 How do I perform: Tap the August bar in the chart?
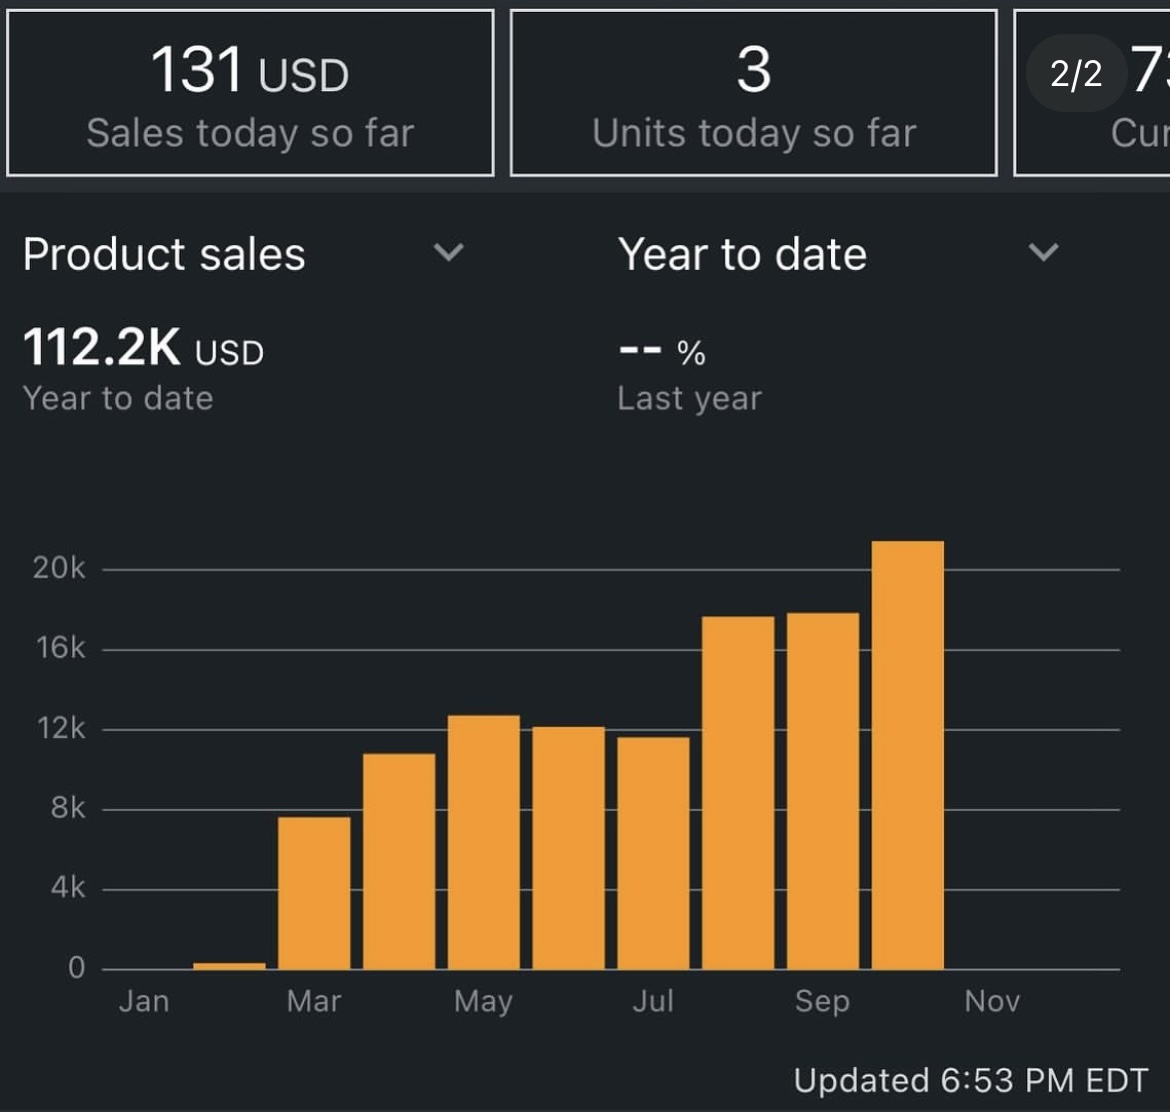[x=738, y=793]
